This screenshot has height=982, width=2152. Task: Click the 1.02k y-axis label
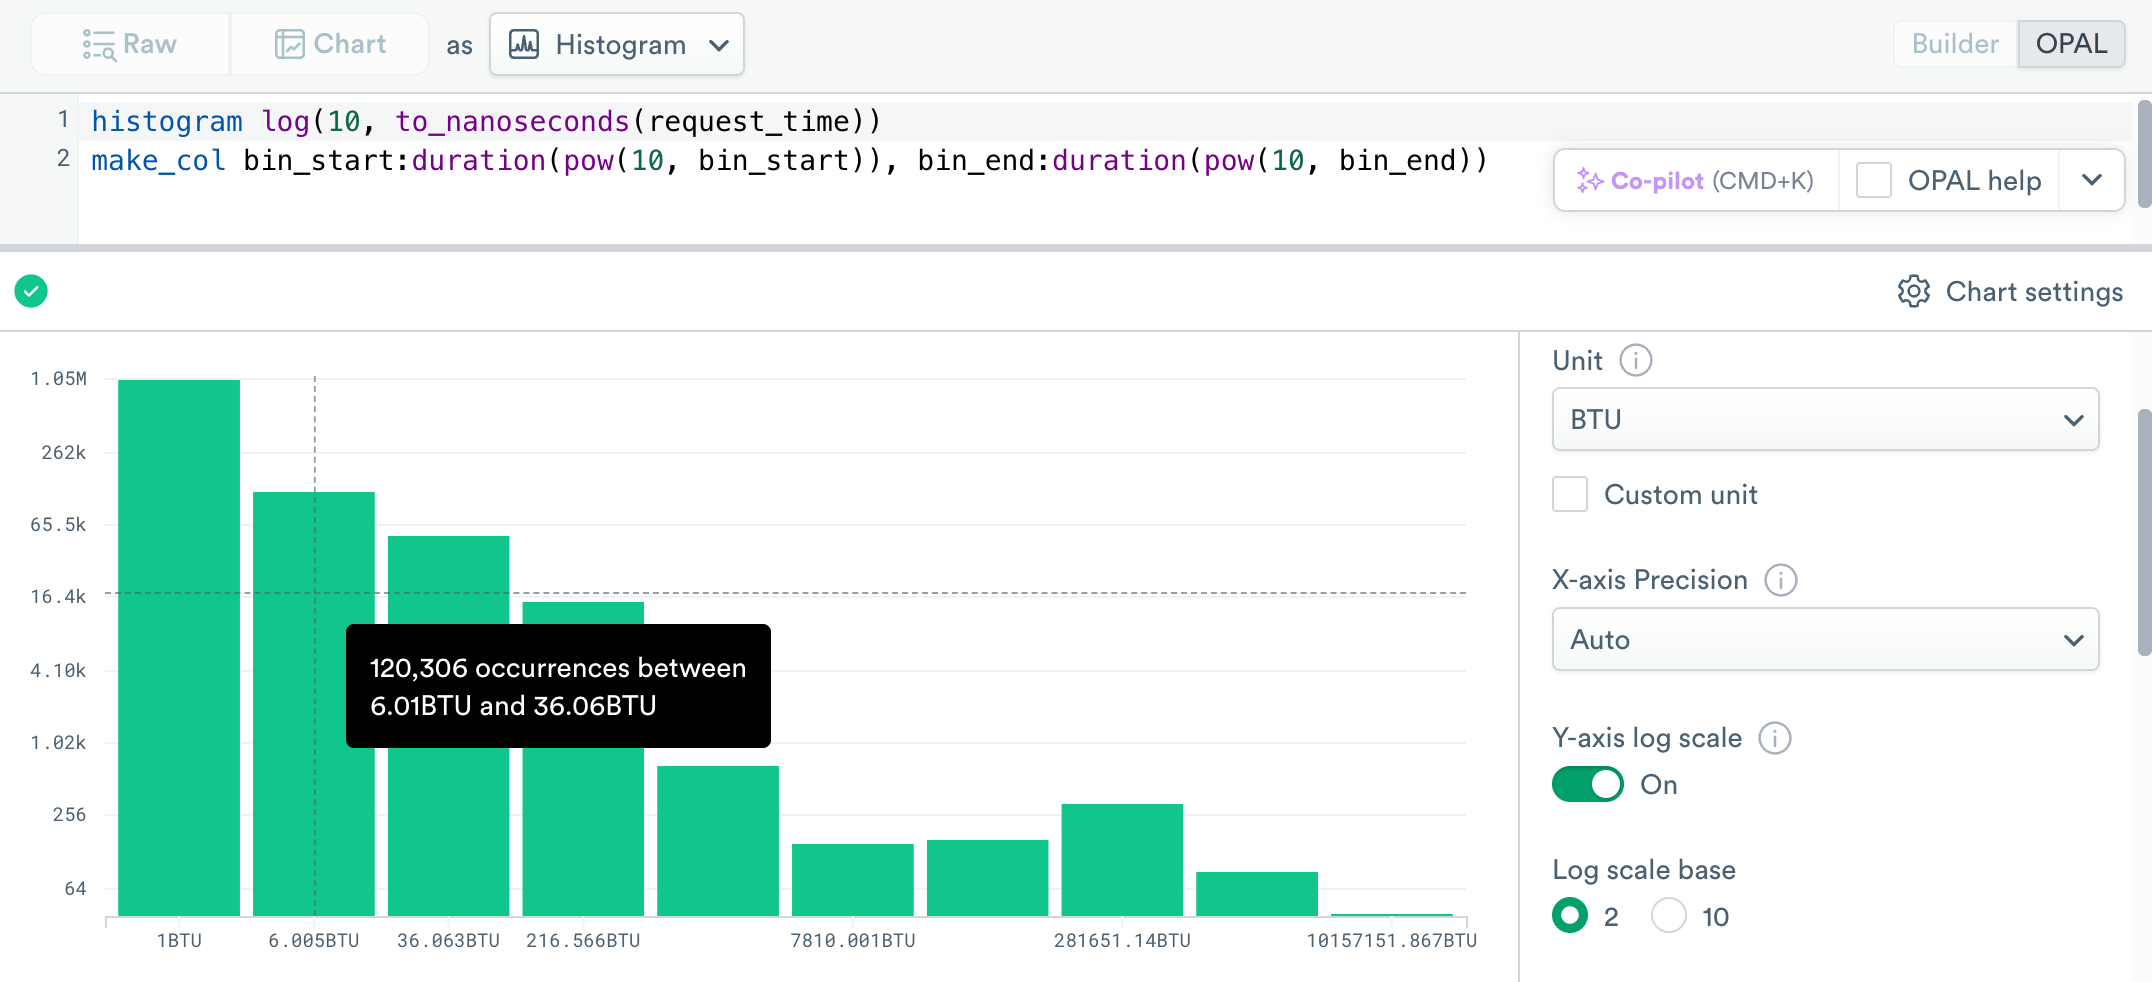(58, 742)
